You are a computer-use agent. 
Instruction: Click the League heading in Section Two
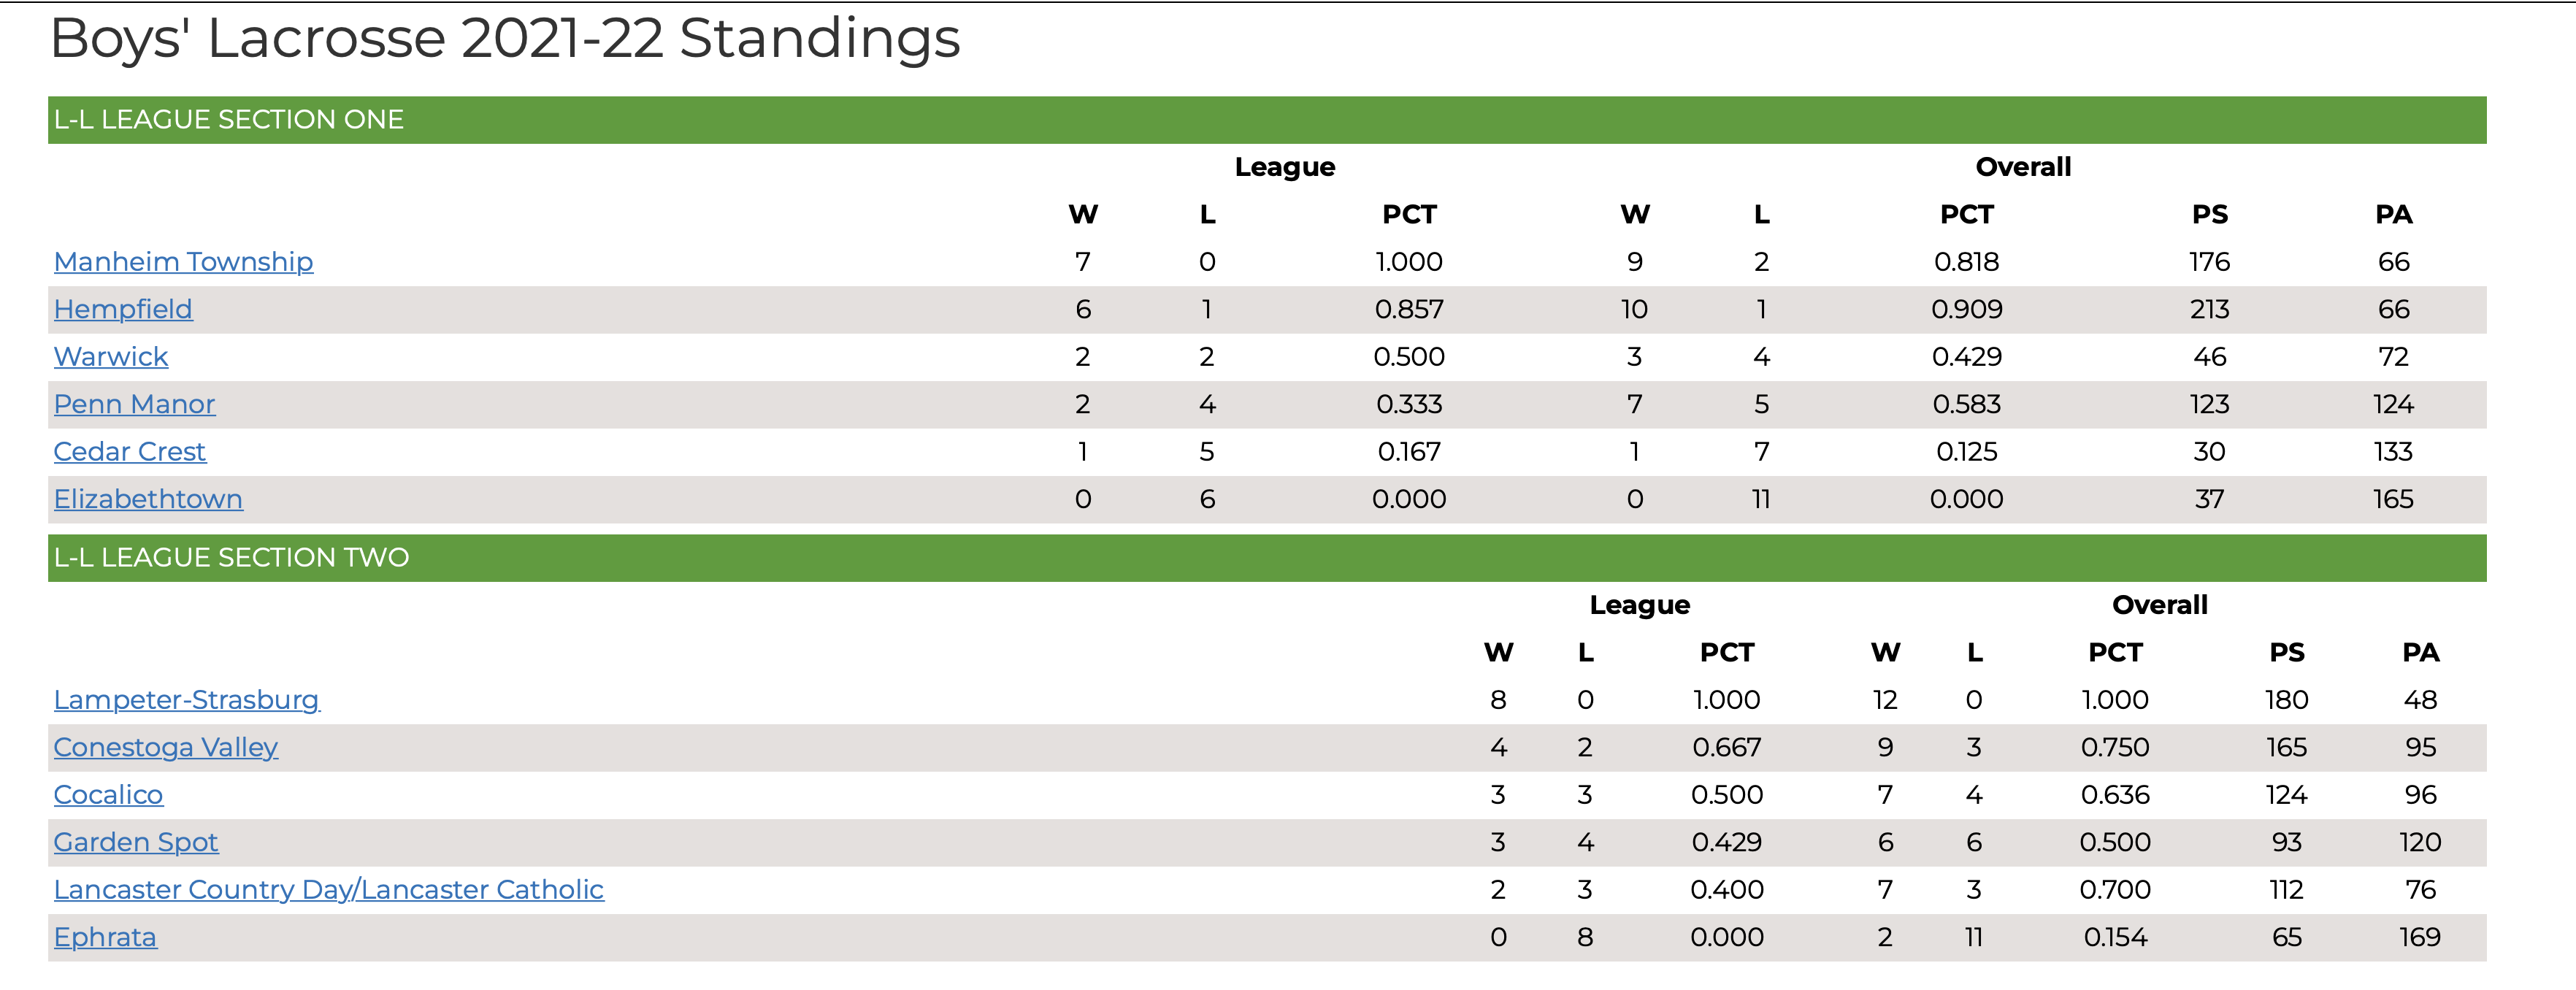click(1640, 605)
